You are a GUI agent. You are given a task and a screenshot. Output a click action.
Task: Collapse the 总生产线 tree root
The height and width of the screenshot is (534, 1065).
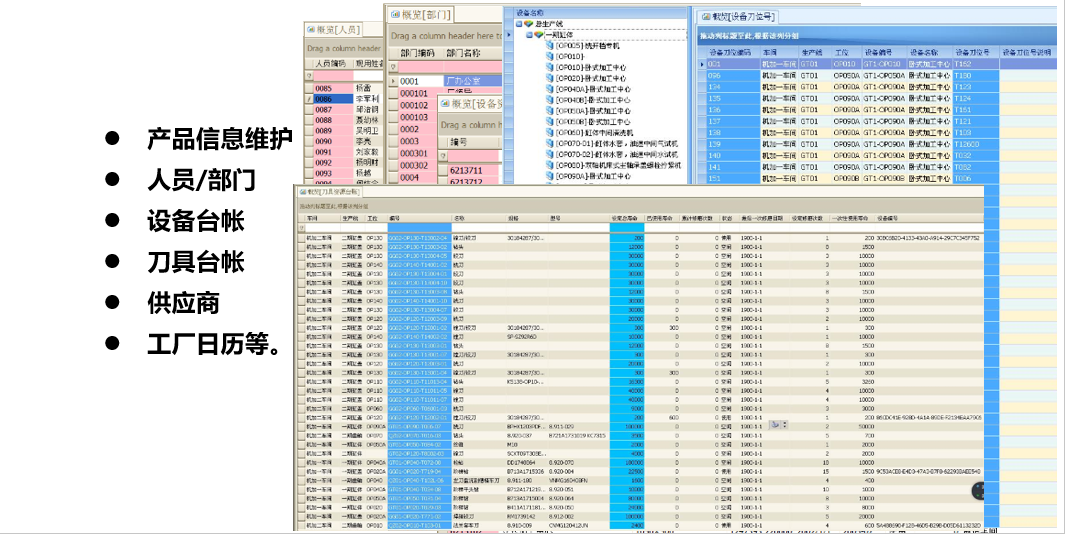click(519, 23)
